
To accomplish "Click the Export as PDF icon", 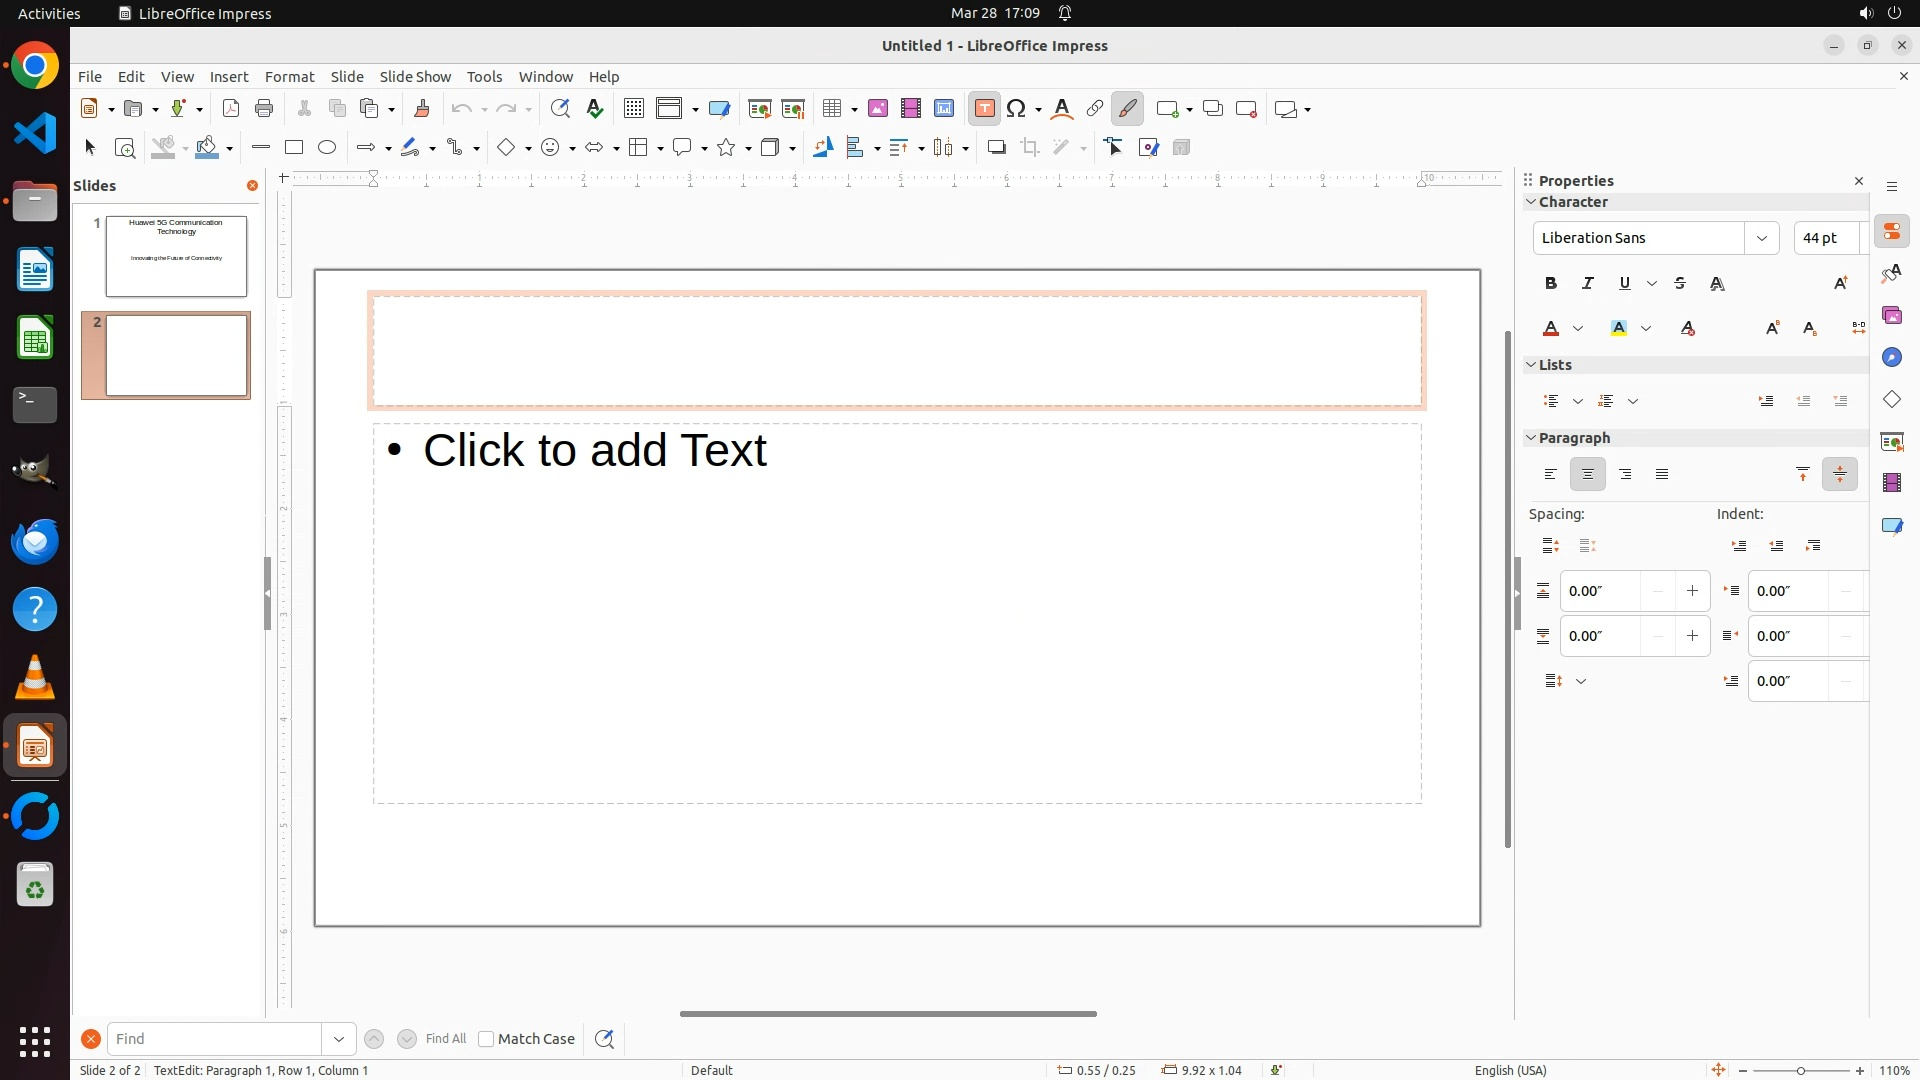I will 231,109.
